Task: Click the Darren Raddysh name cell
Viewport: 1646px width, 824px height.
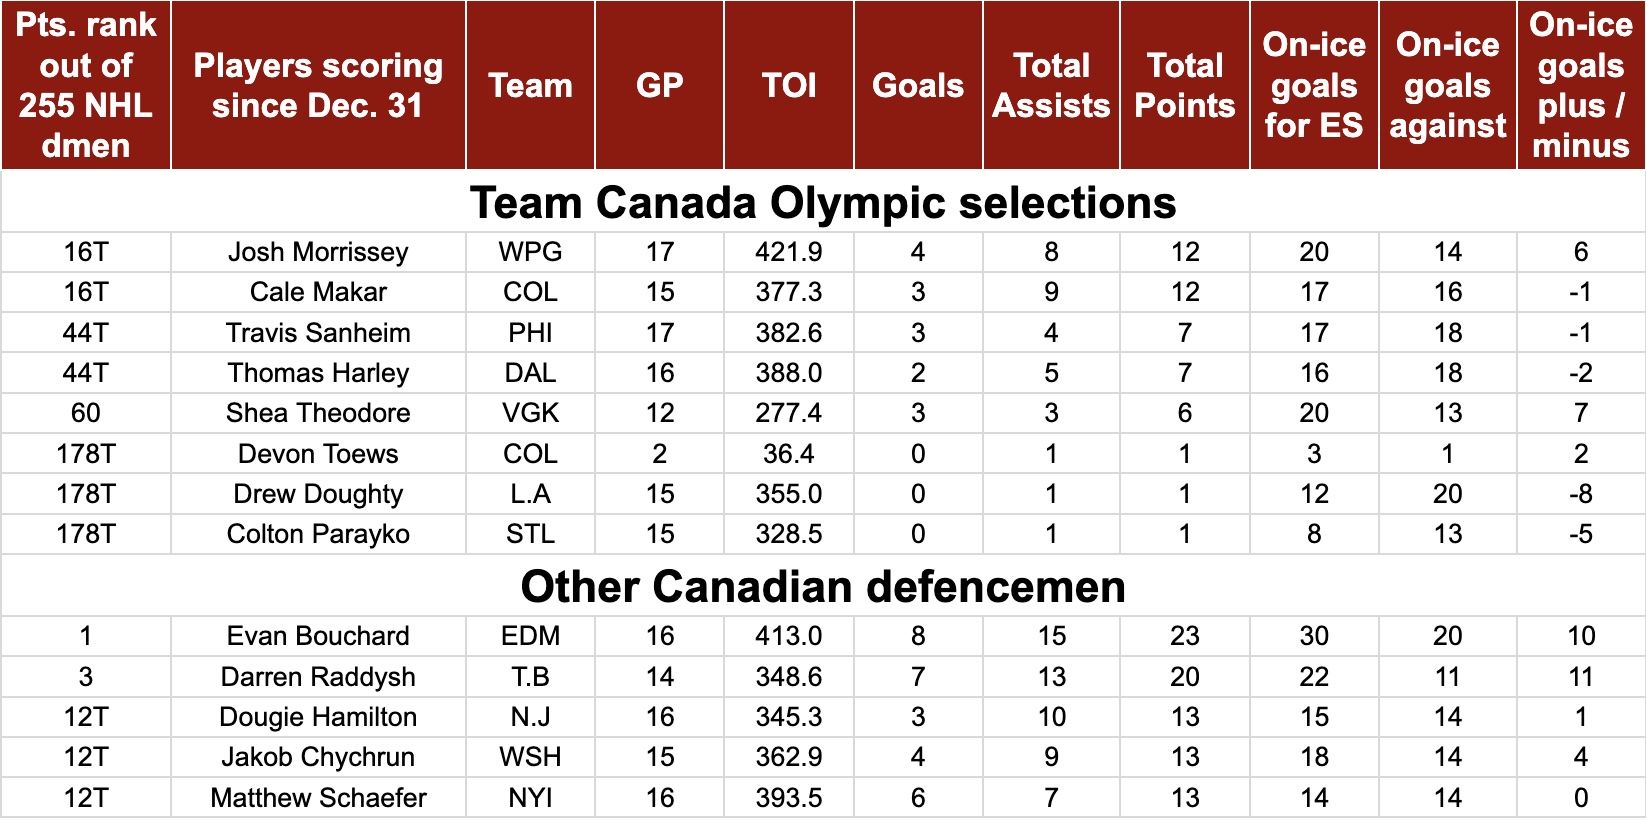Action: (318, 677)
